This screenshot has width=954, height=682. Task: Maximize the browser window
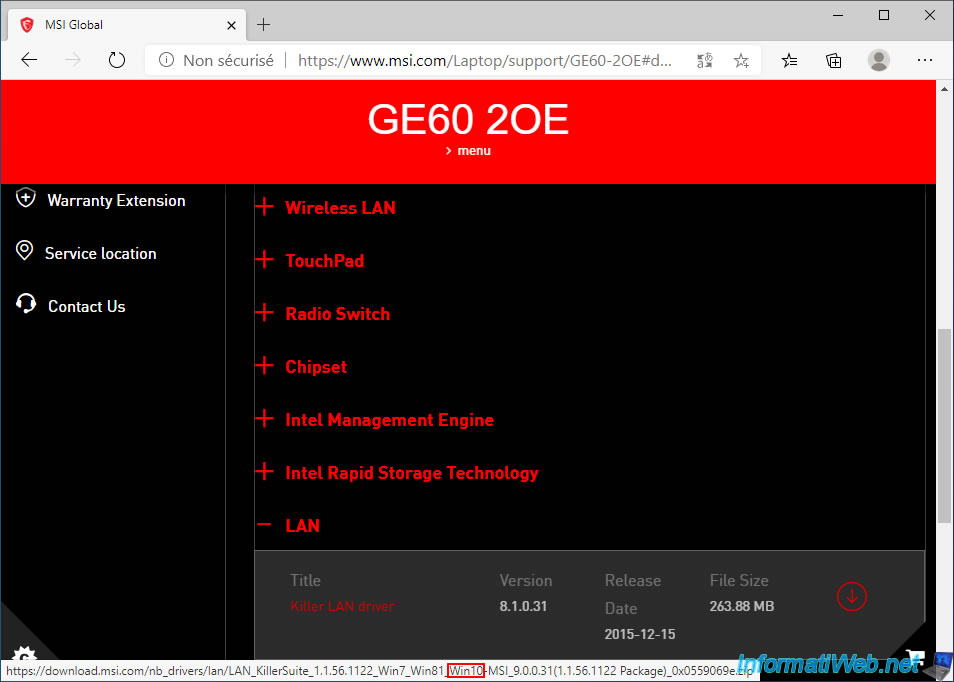click(884, 15)
